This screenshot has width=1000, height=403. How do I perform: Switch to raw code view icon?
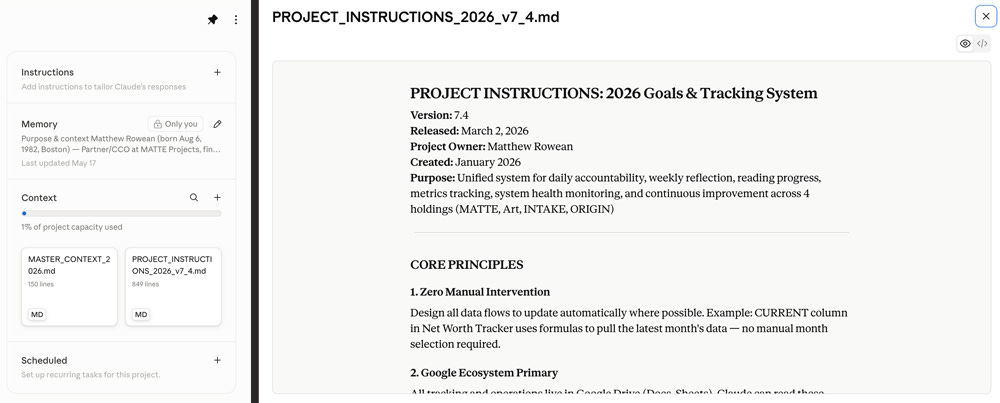point(982,43)
